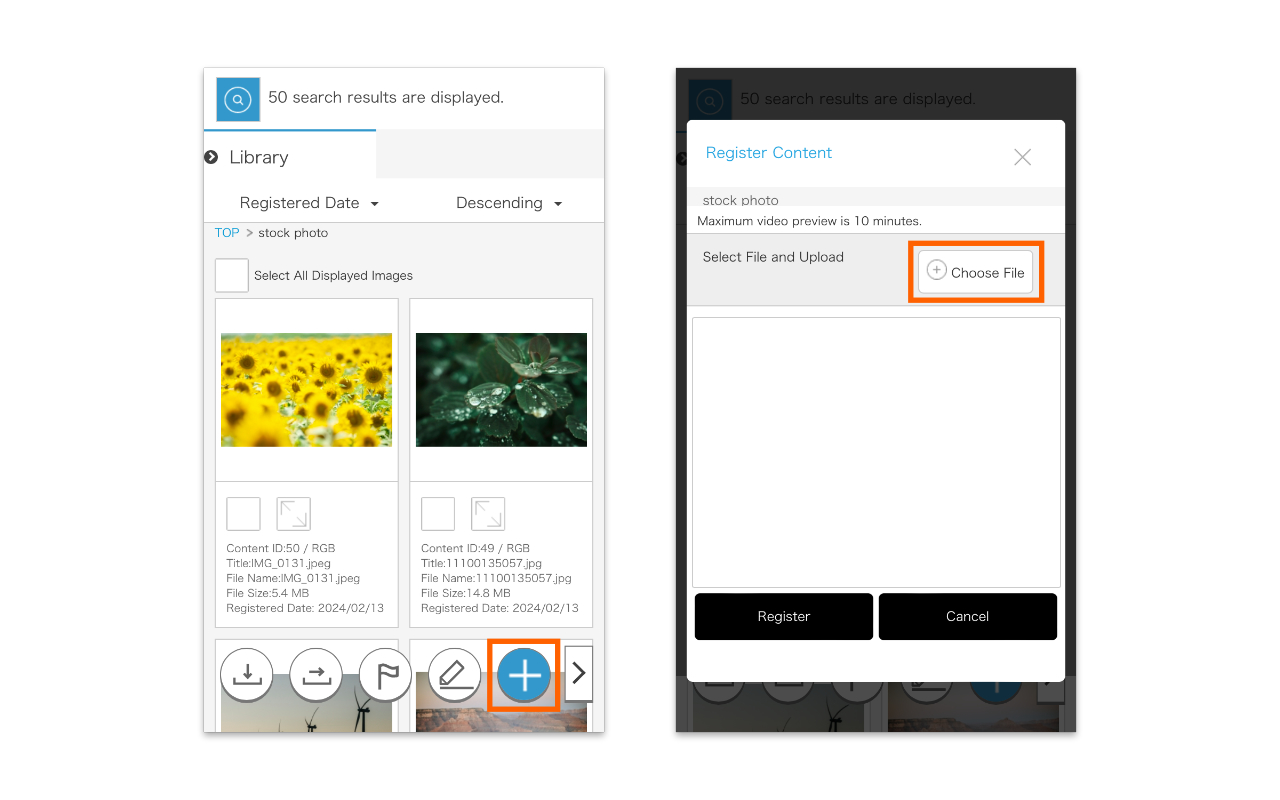Tick the checkbox for 11100135057.jpg

tap(438, 514)
